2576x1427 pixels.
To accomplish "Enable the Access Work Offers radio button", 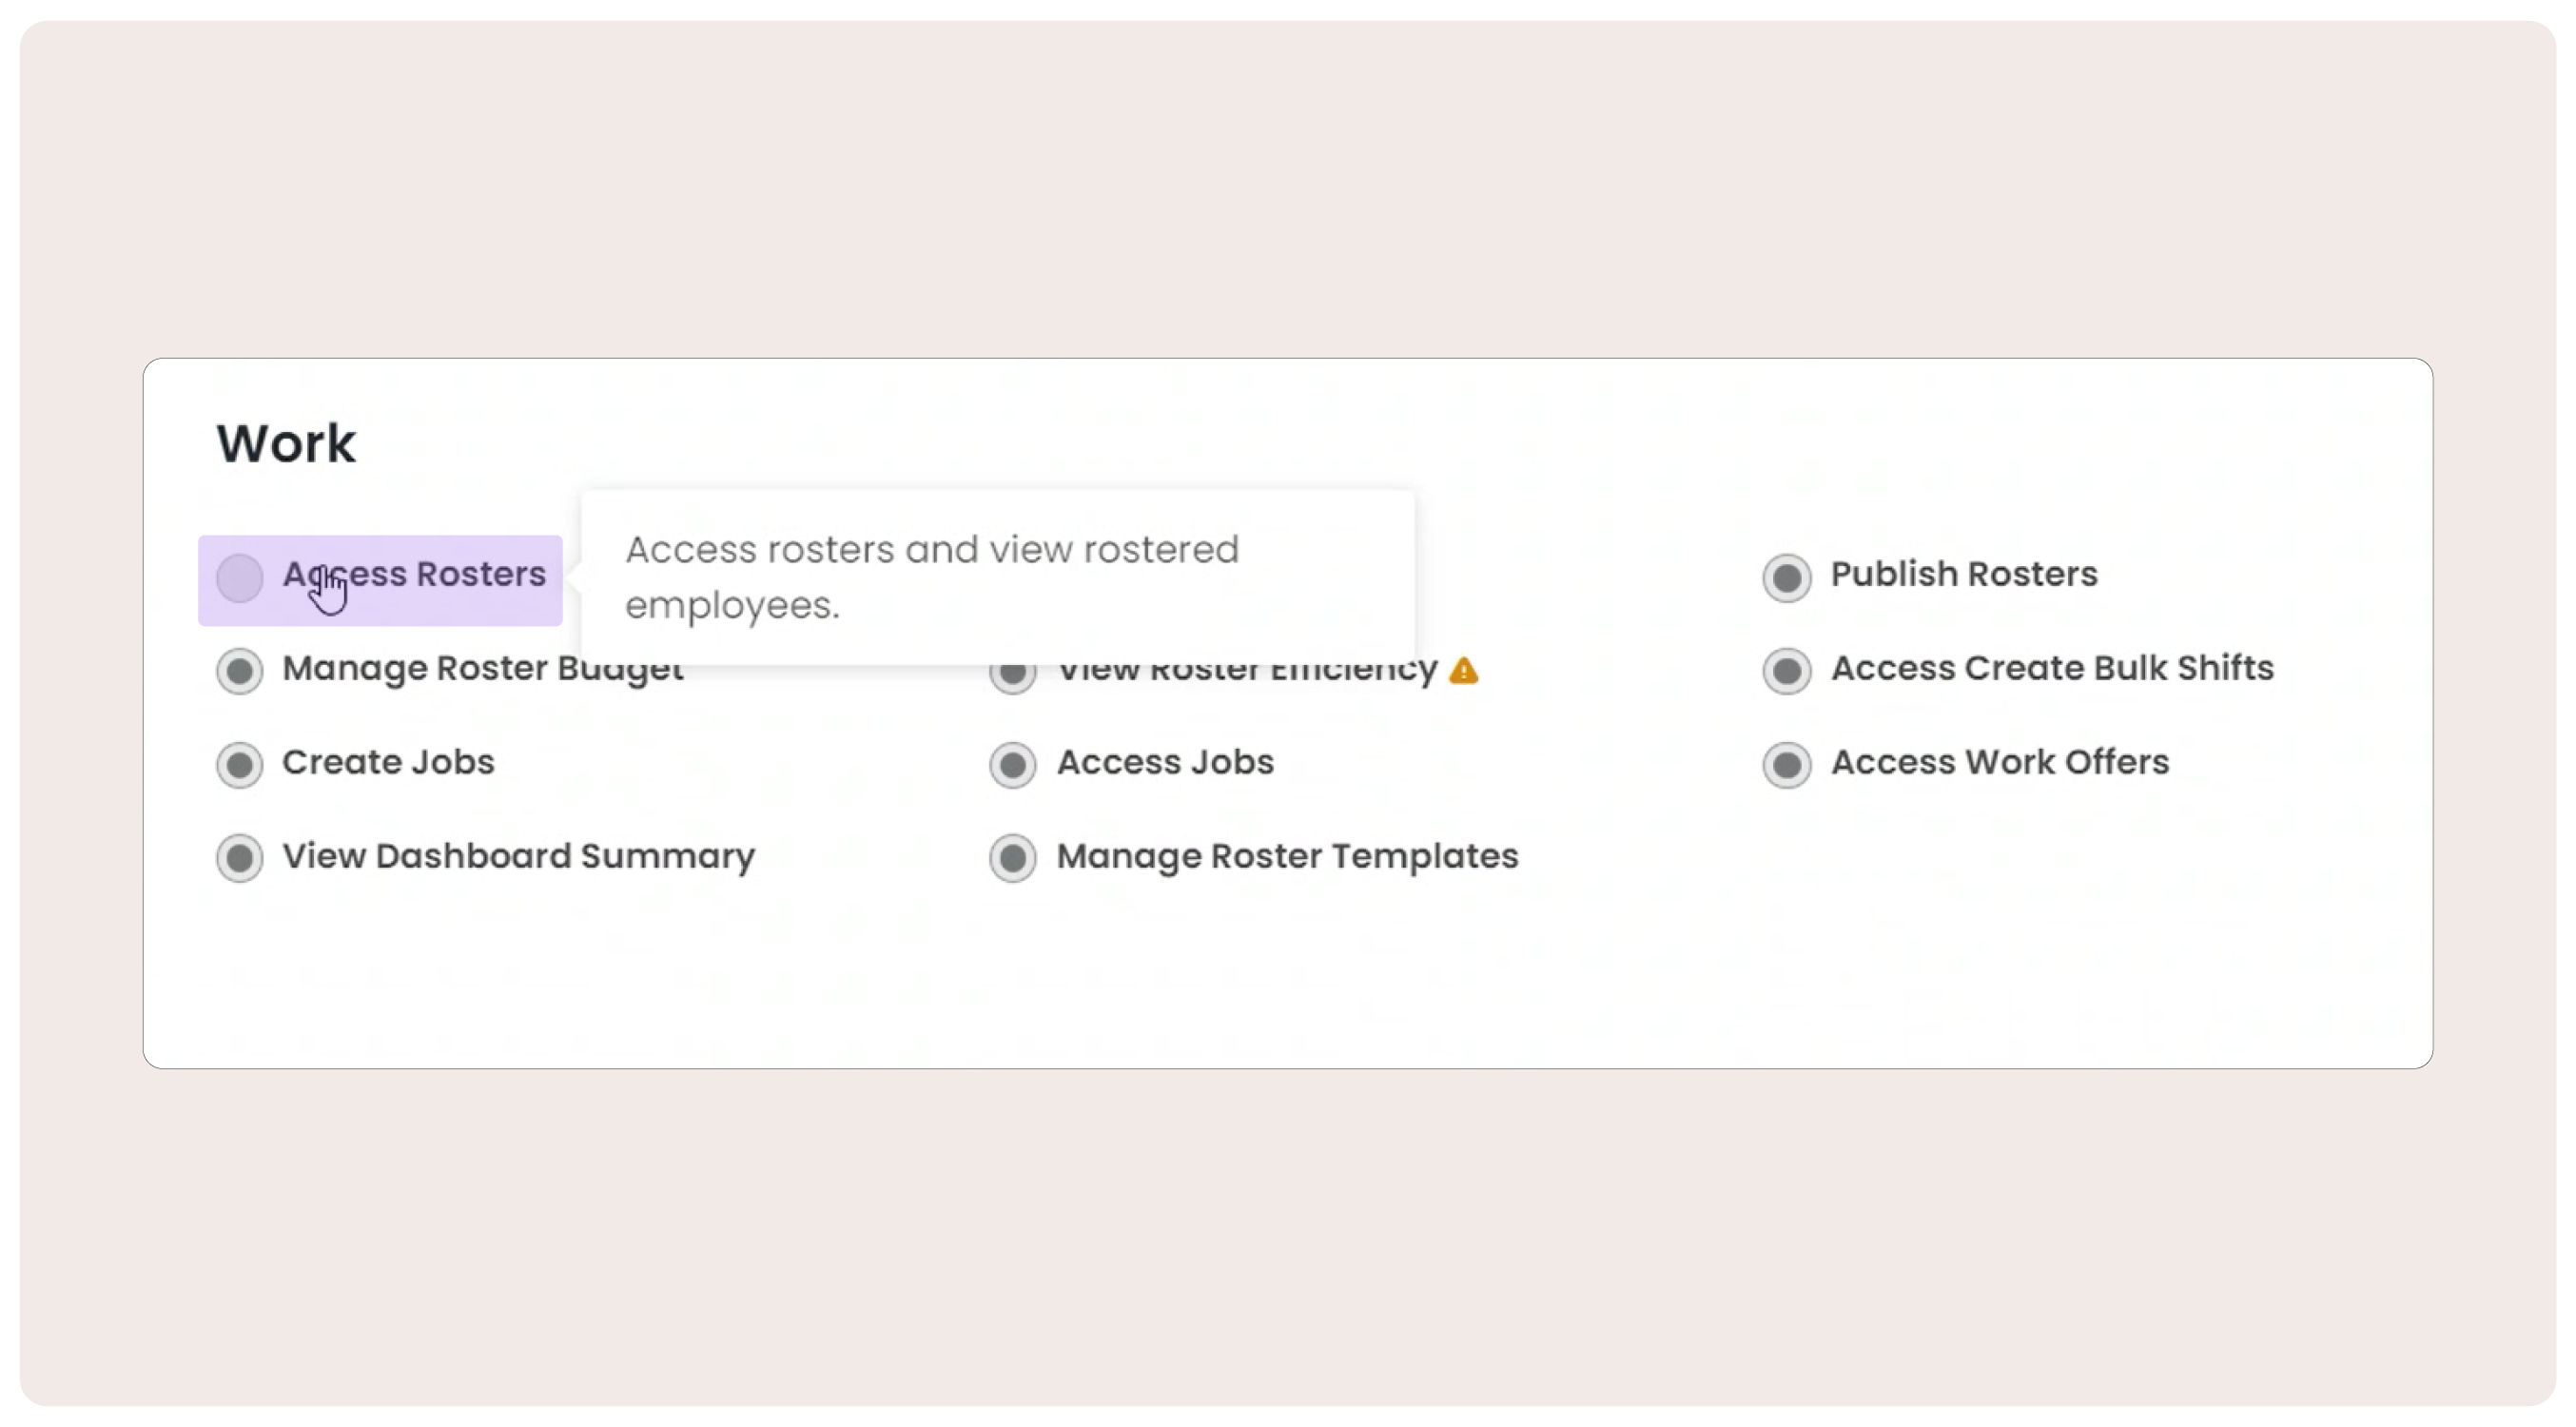I will pos(1787,765).
